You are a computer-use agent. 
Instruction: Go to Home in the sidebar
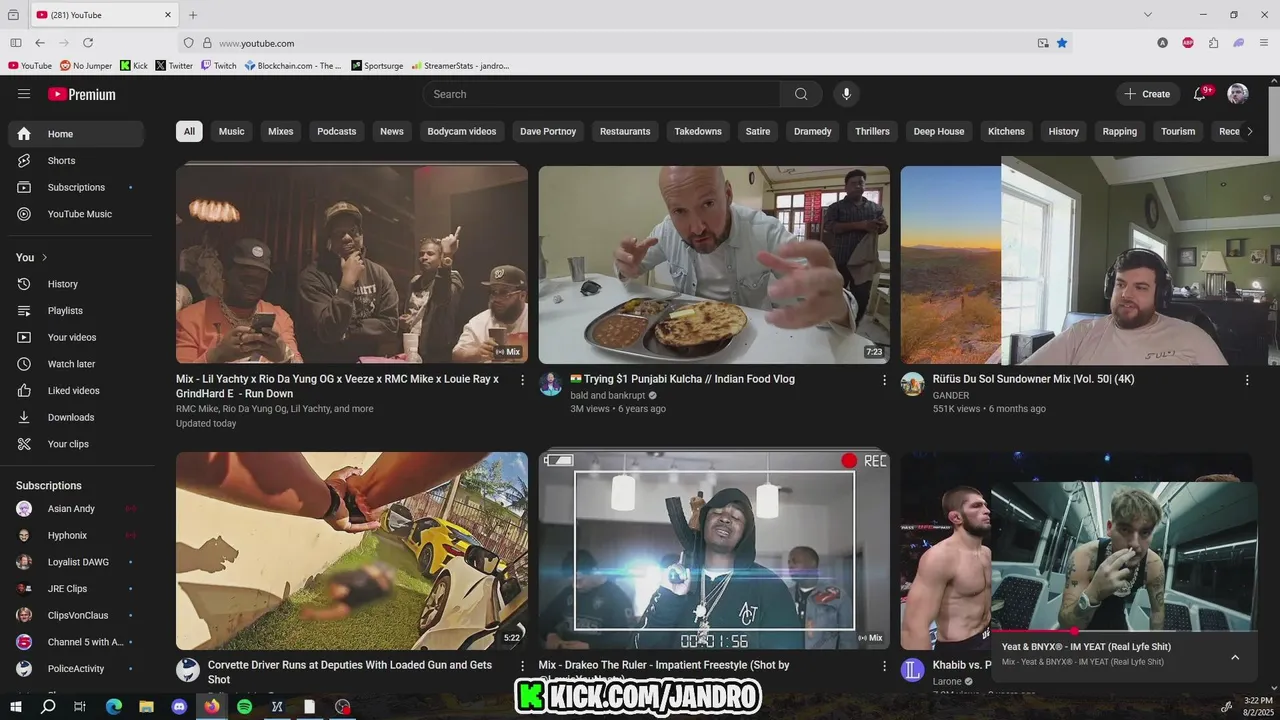tap(76, 134)
